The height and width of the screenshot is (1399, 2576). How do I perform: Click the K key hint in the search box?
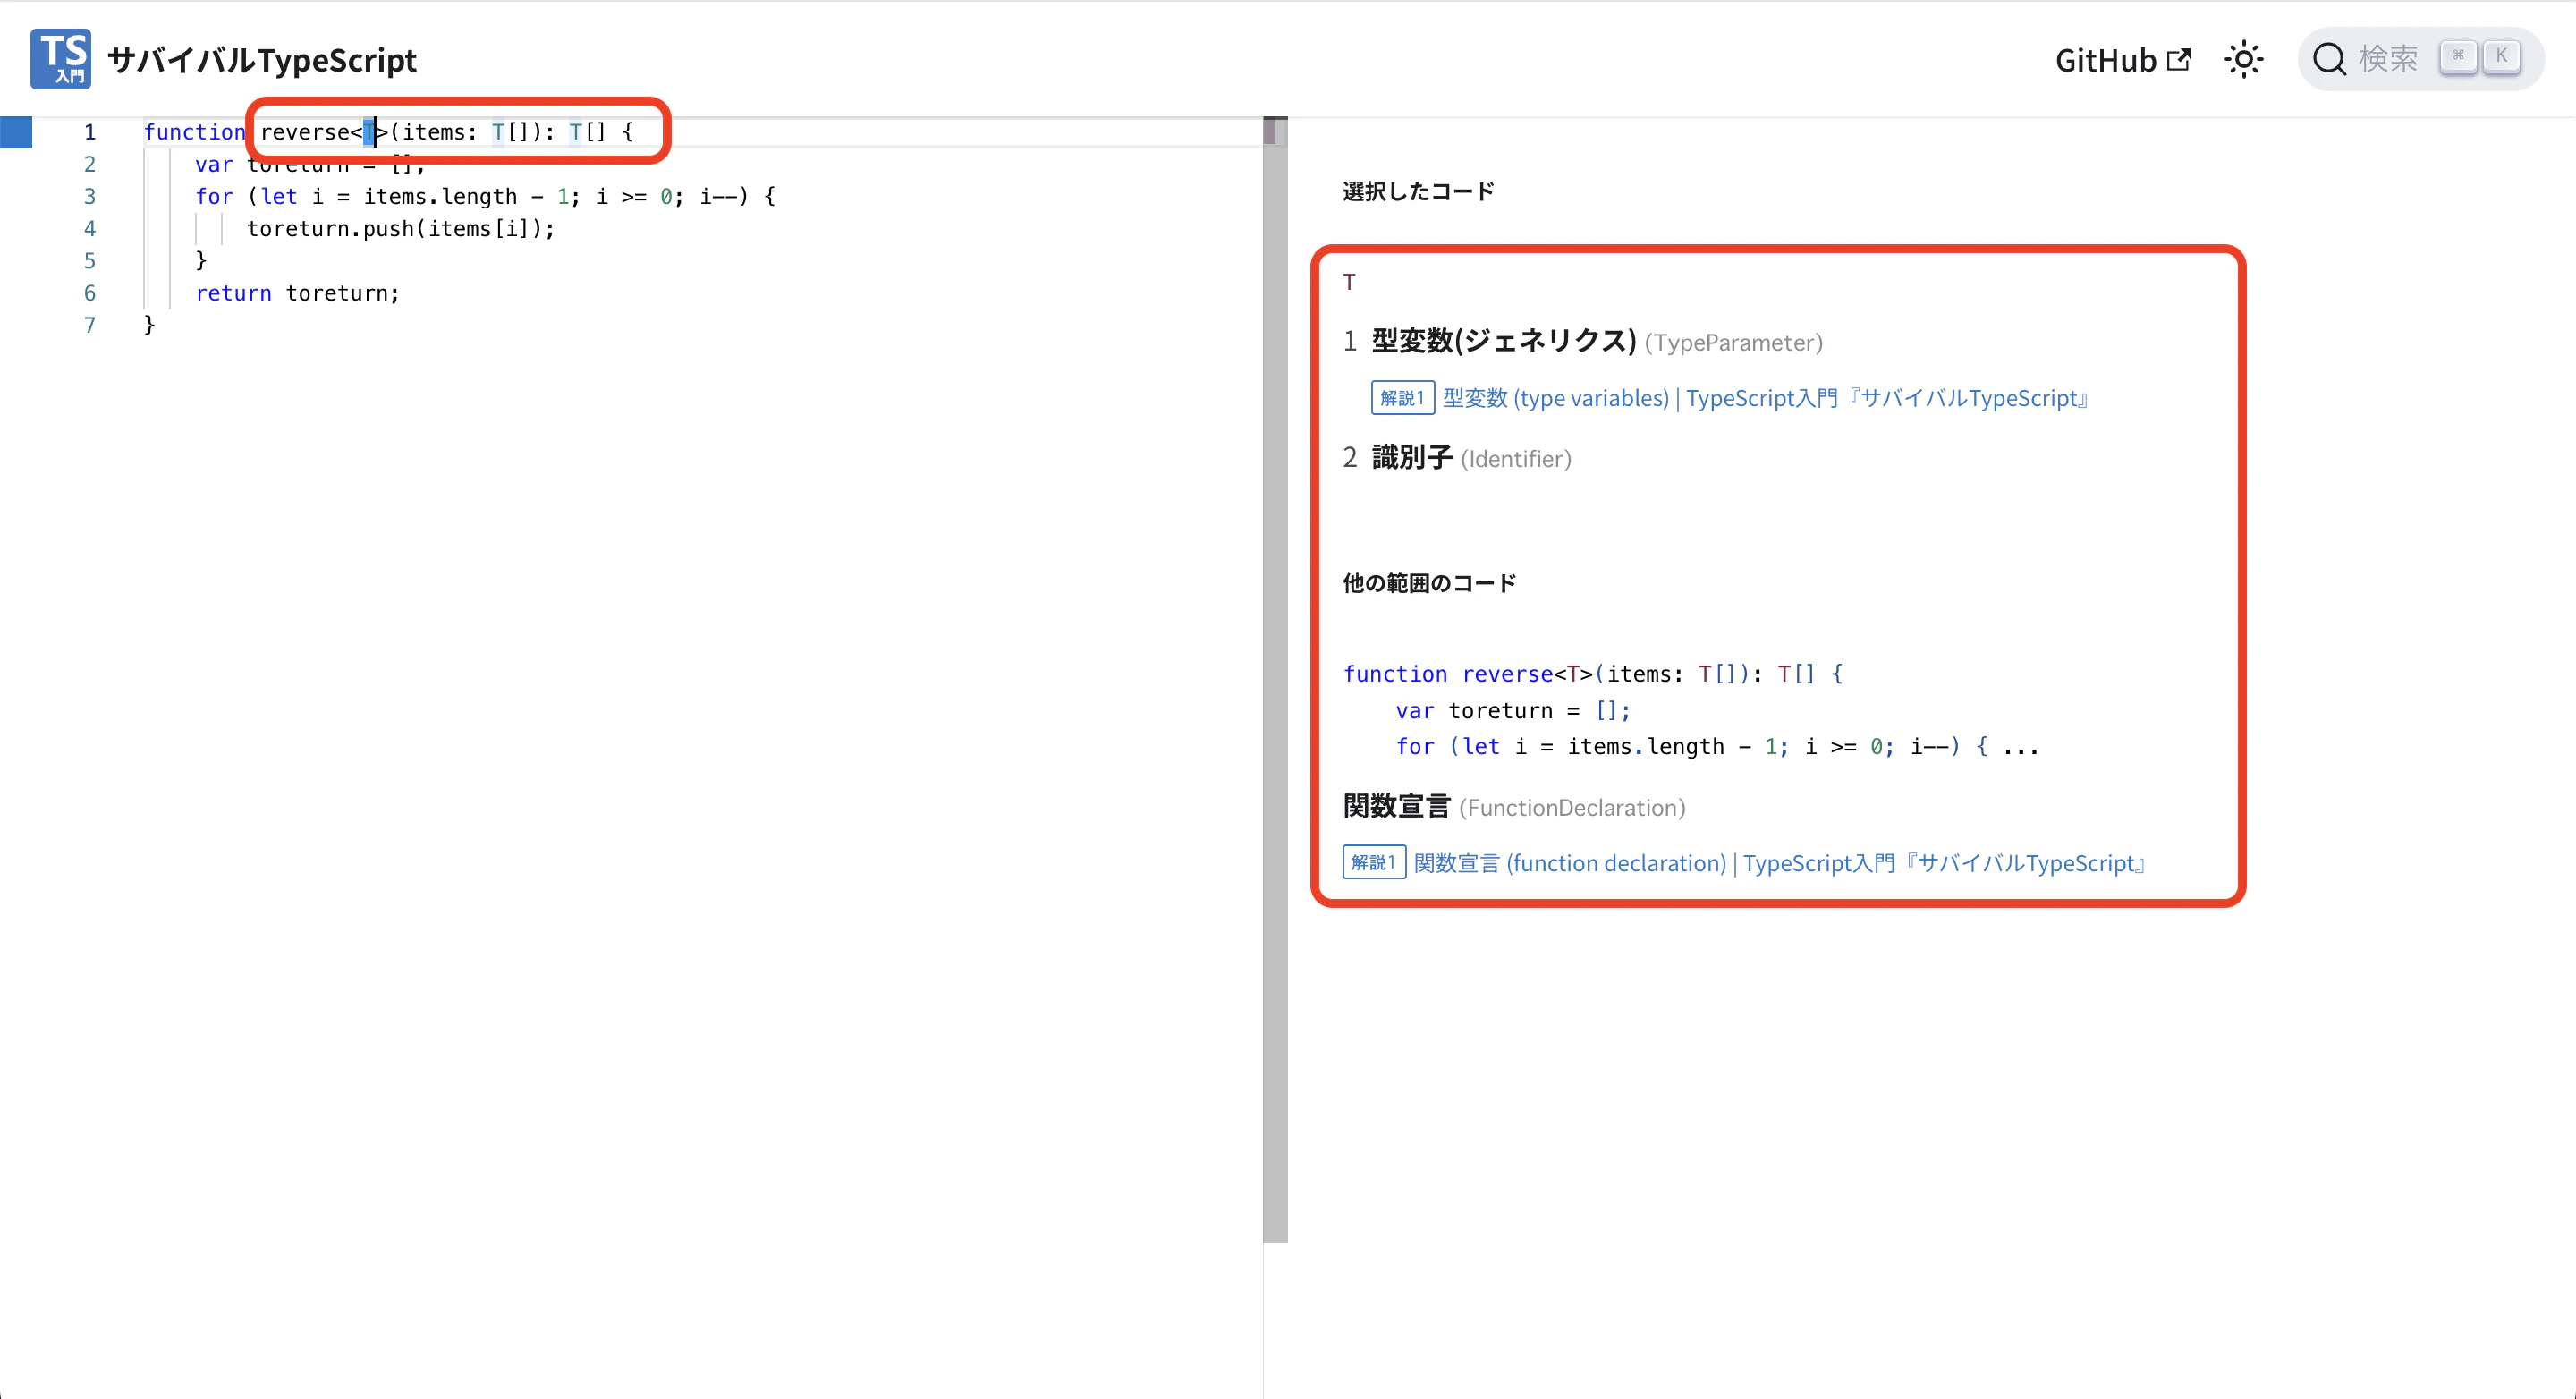2501,56
